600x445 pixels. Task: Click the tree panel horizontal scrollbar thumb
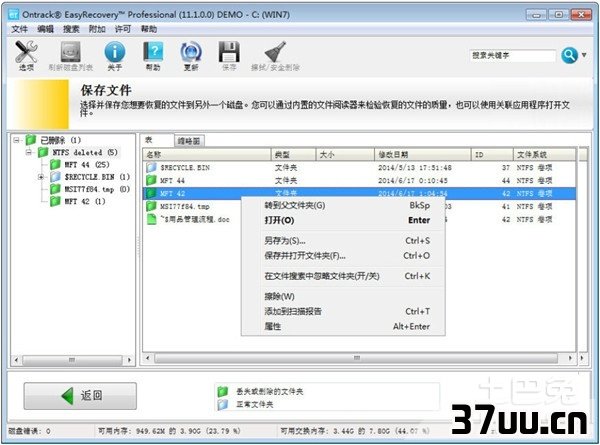[72, 360]
